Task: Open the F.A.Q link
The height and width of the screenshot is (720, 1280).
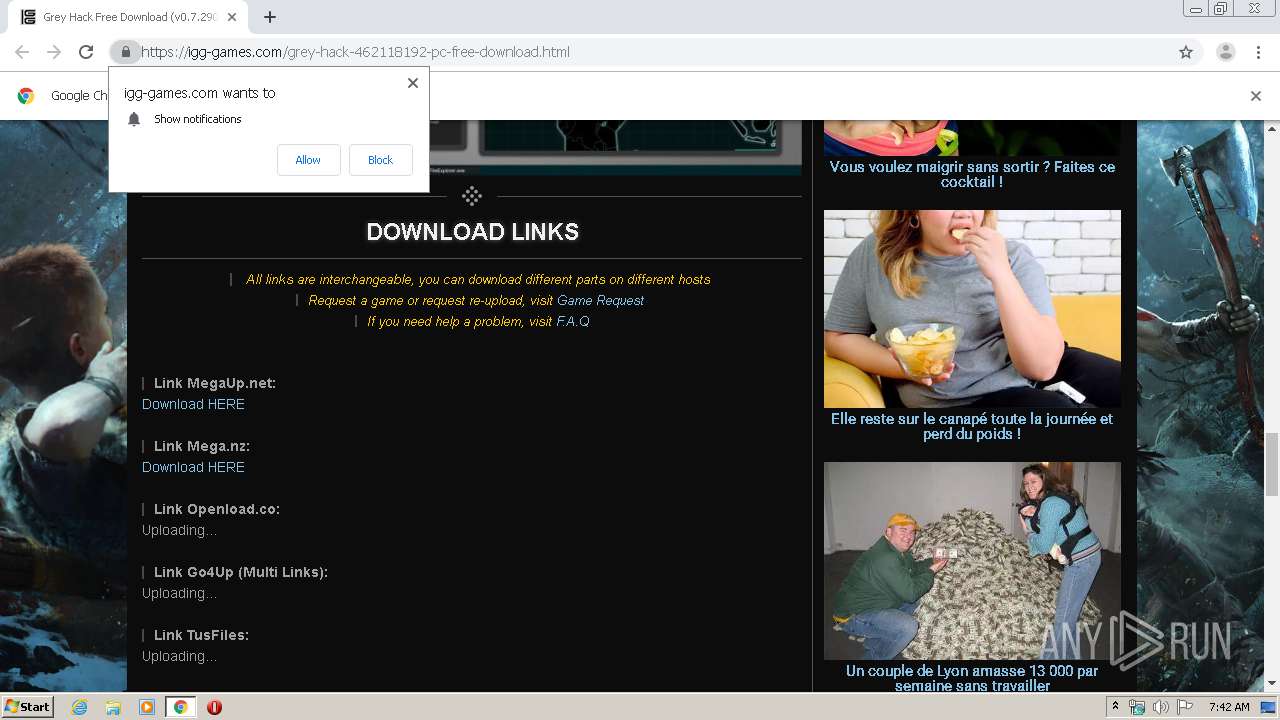Action: click(x=573, y=321)
